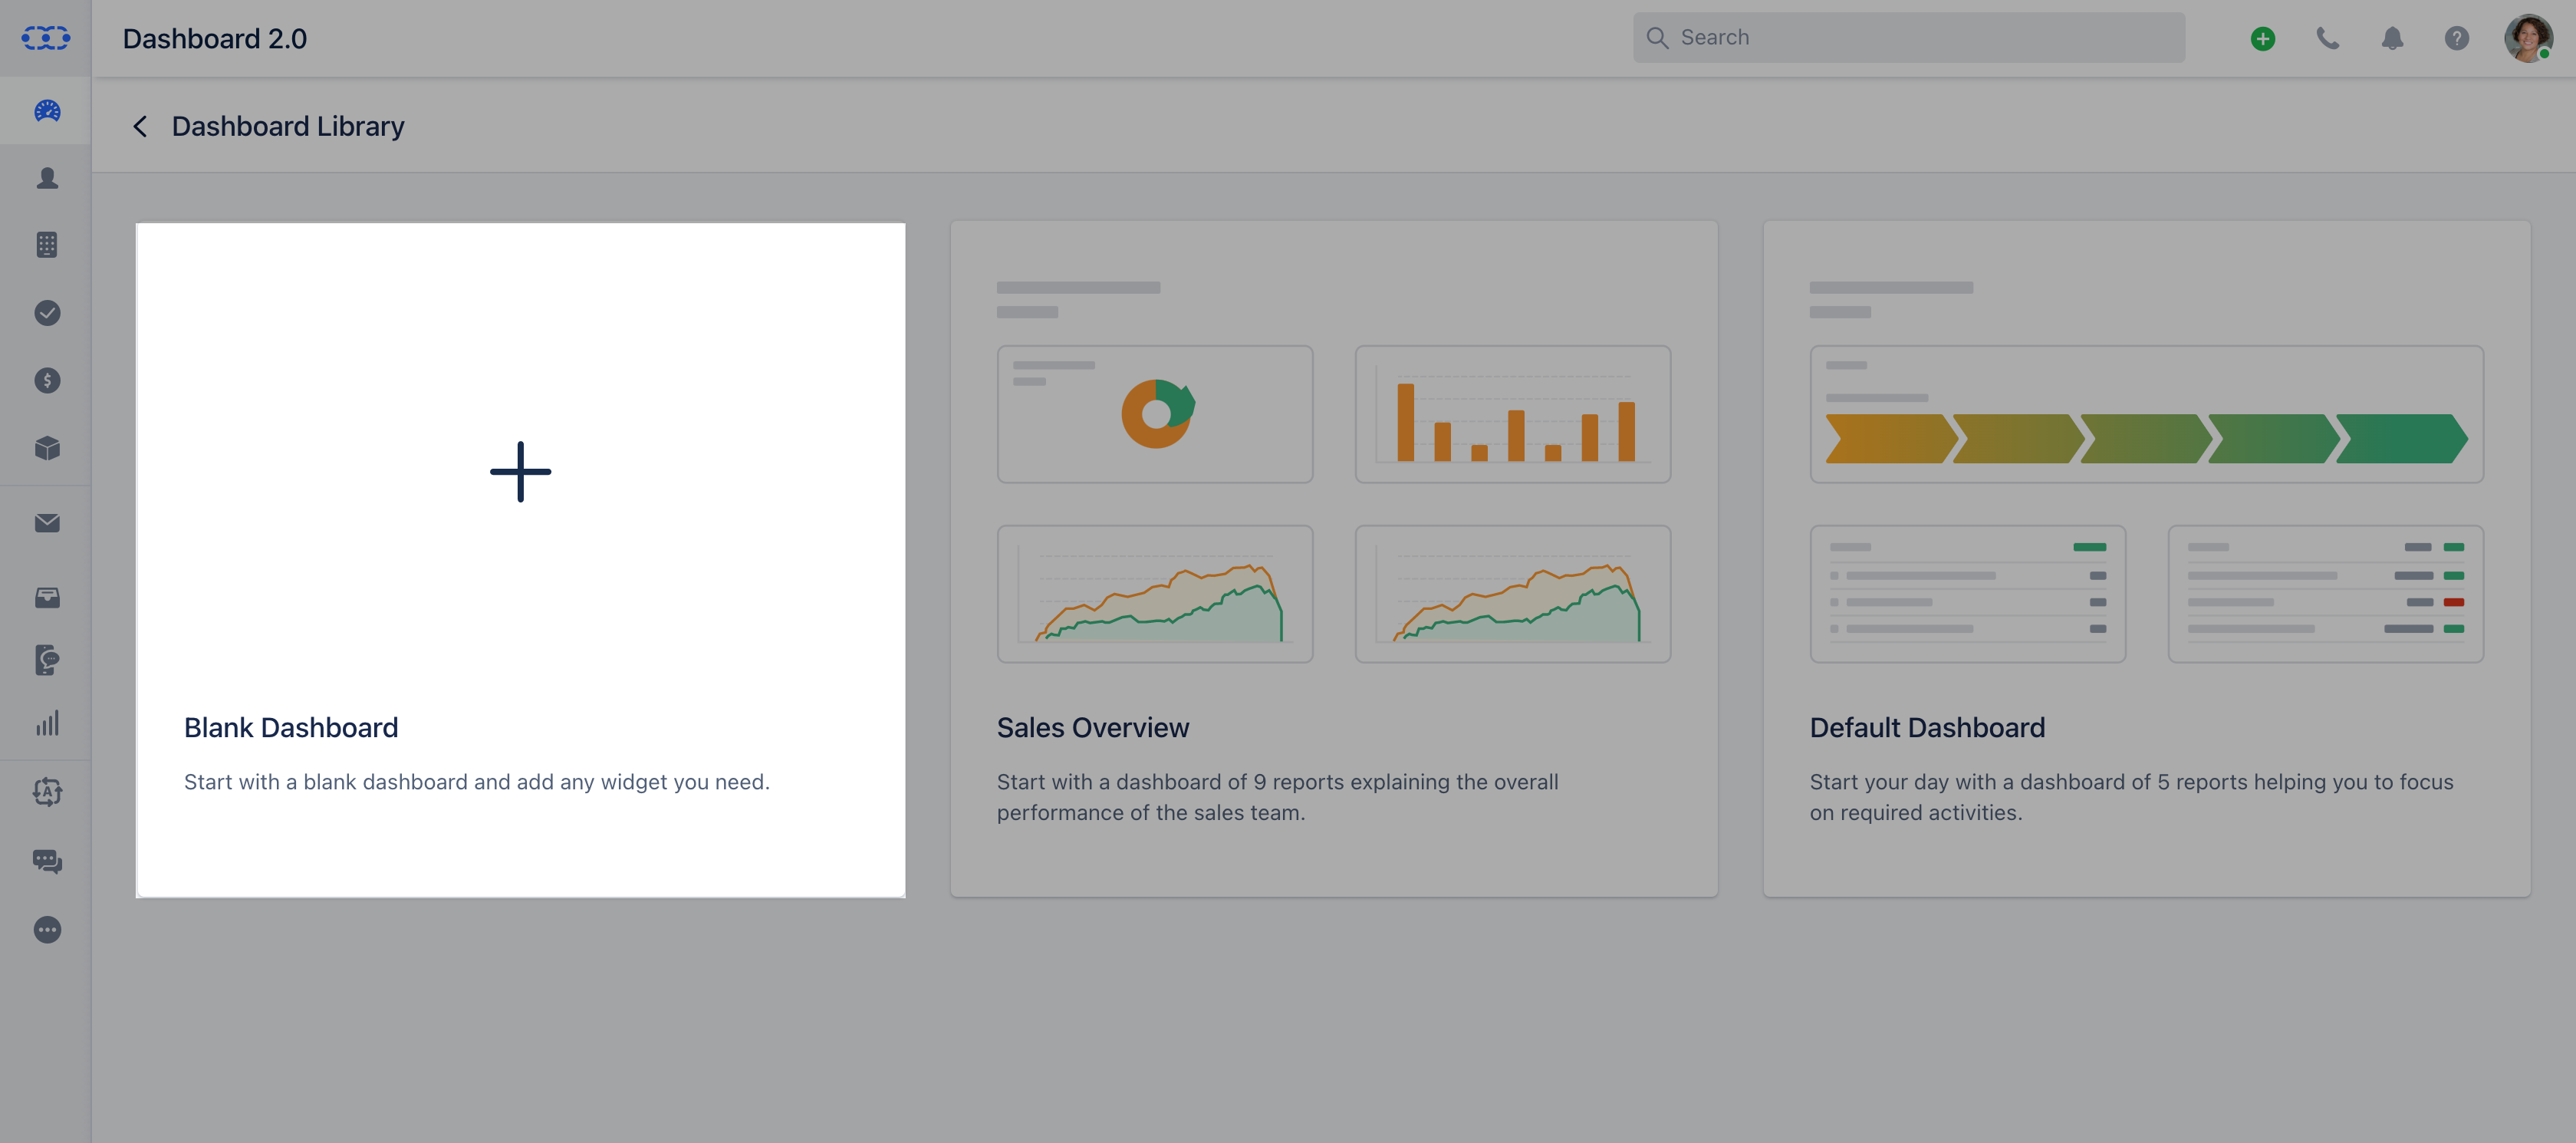
Task: Click the single-status list preview in Default Dashboard
Action: pos(1968,594)
